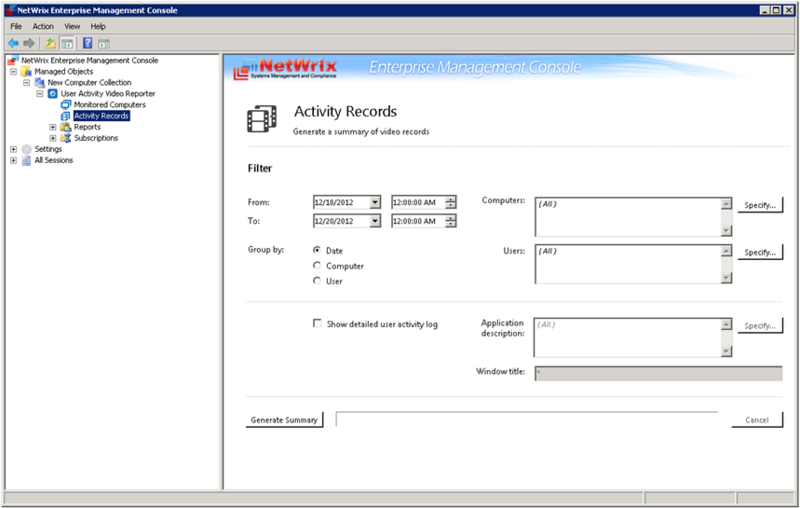Click the User Activity Video Reporter icon

coord(53,94)
